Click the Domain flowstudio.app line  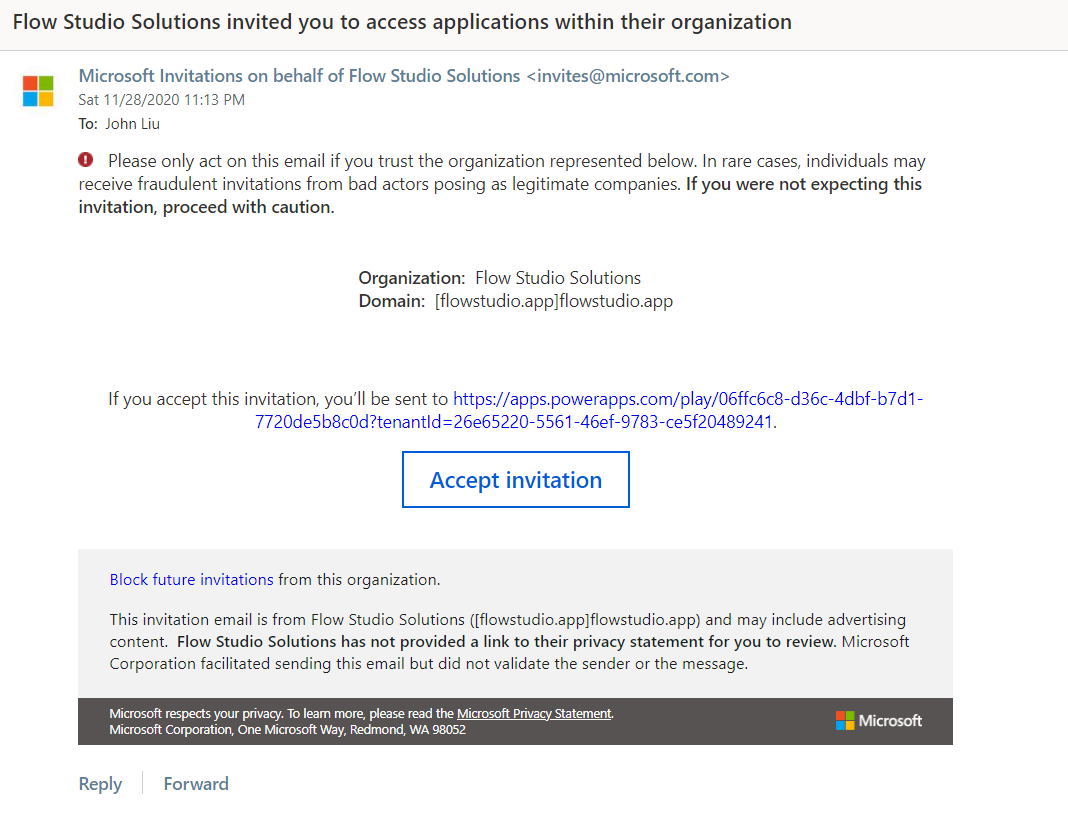click(515, 301)
